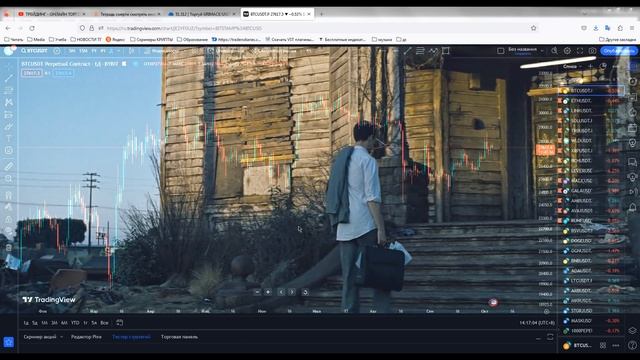This screenshot has width=640, height=360.
Task: Toggle the timezone display 14:17:04 UTC+8
Action: click(x=537, y=323)
